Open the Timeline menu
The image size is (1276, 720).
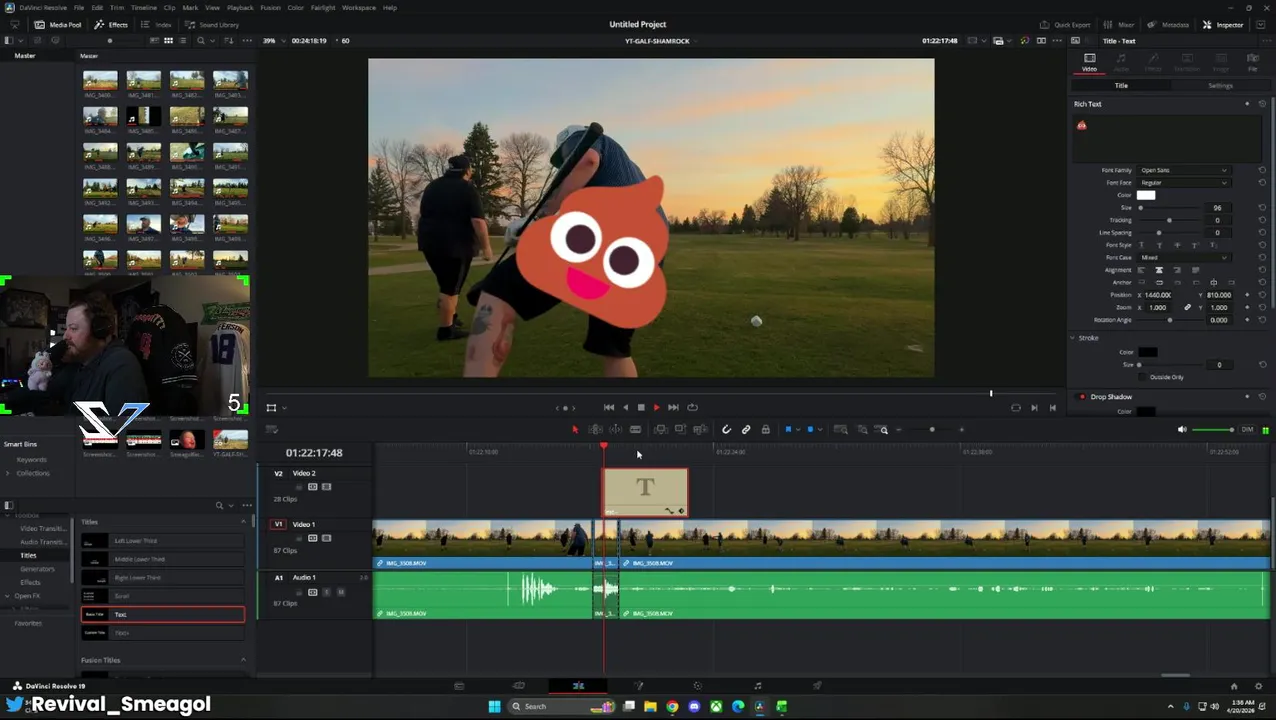click(143, 7)
